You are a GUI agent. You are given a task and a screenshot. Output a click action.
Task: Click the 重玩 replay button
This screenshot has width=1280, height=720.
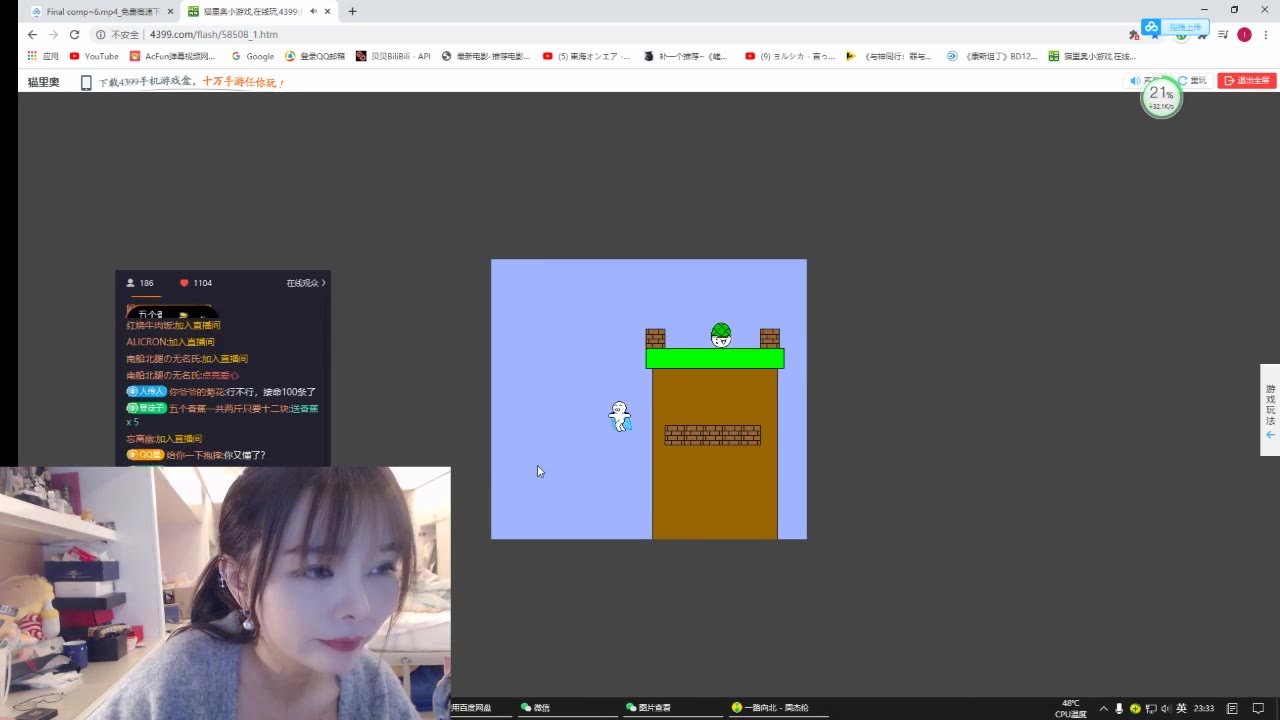pos(1192,81)
